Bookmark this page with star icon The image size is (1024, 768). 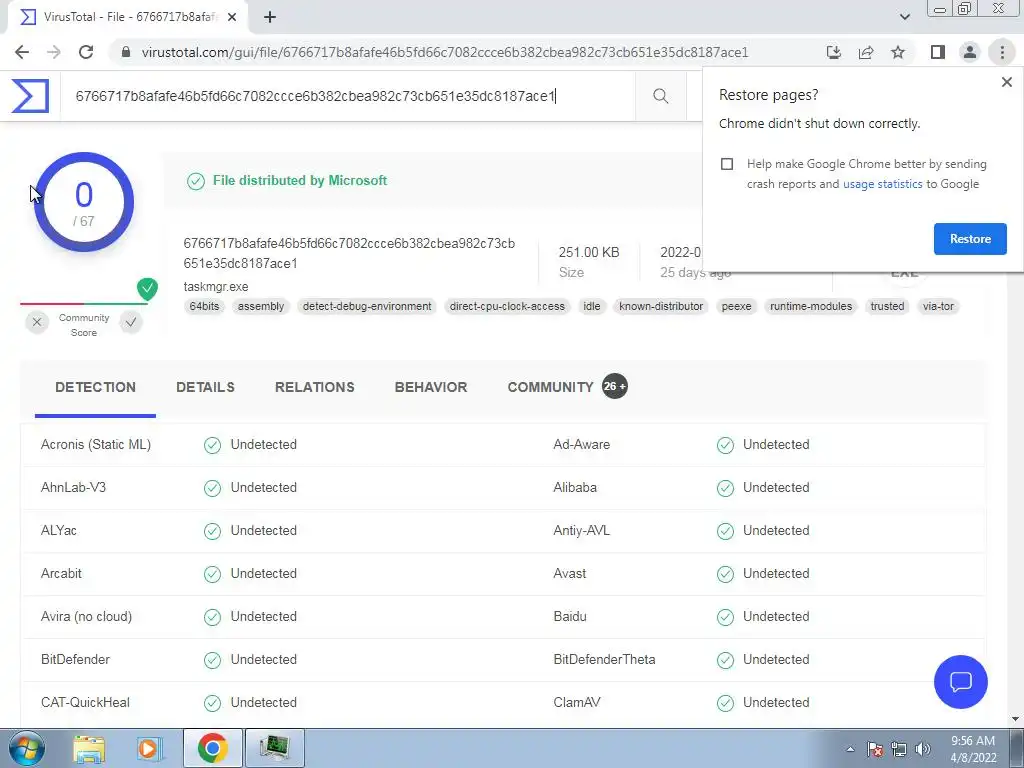click(898, 52)
